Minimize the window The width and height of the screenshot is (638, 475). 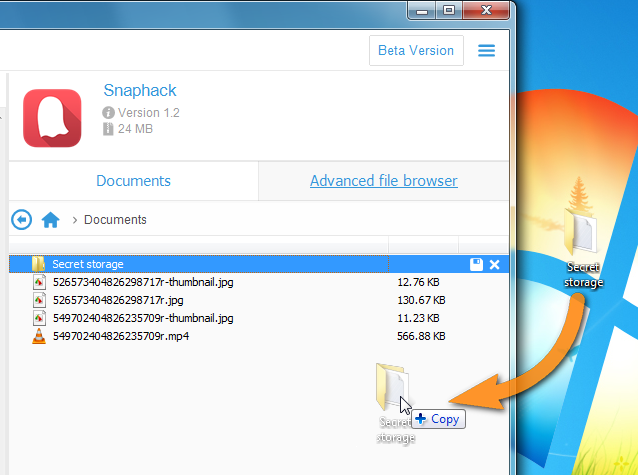[422, 11]
